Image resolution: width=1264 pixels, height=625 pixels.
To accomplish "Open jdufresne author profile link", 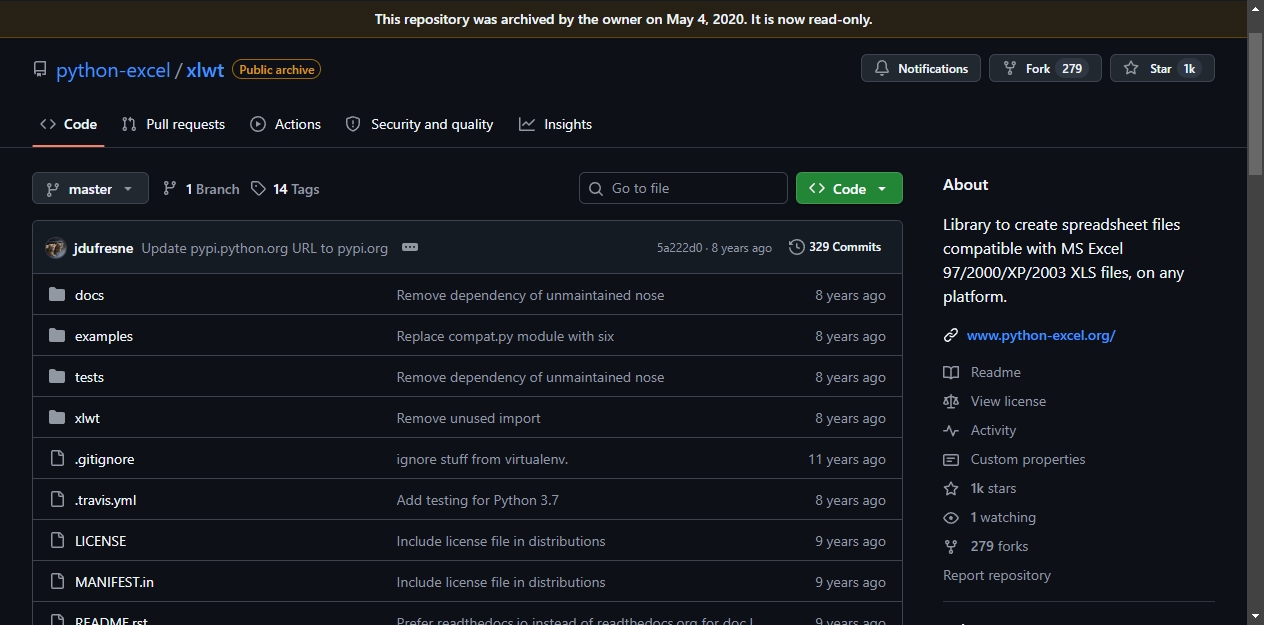I will 103,248.
